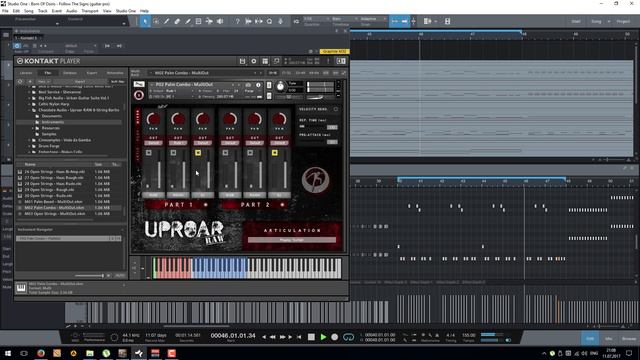This screenshot has width=640, height=360.
Task: Toggle the PART 2 enable dot
Action: pos(282,204)
